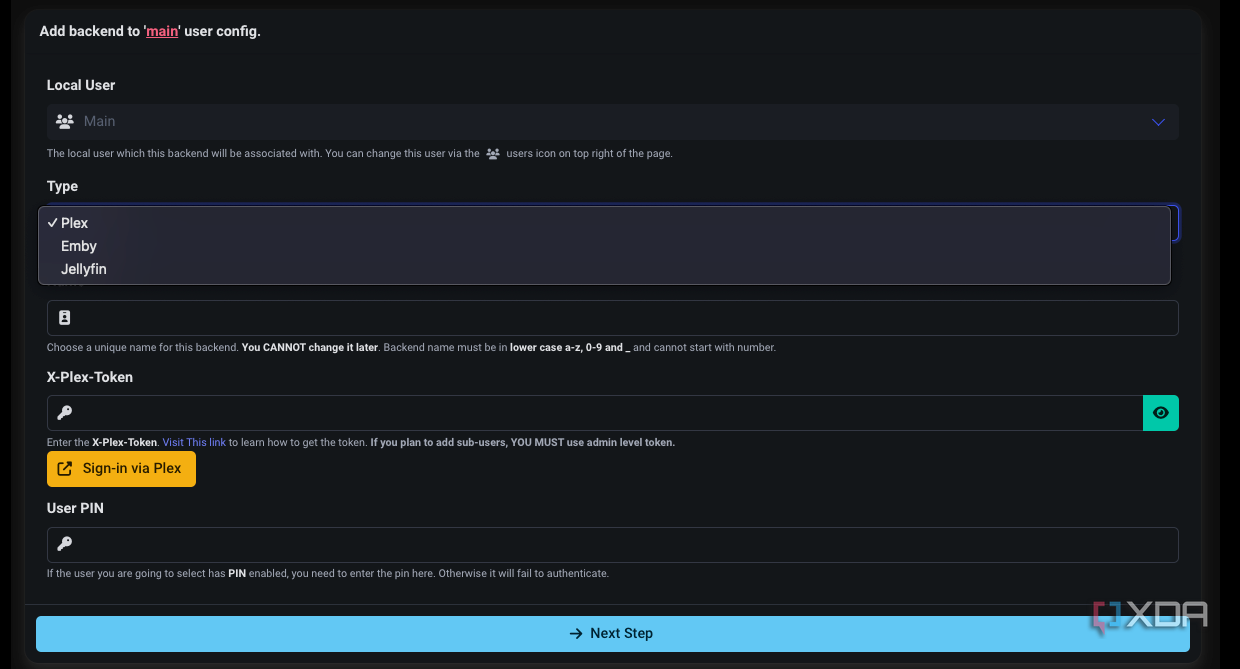Focus the X-Plex-Token input field

click(595, 413)
